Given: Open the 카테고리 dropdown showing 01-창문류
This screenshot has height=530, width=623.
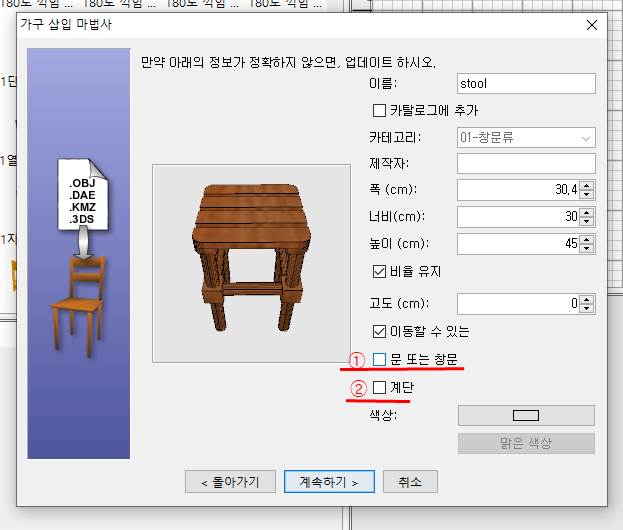Looking at the screenshot, I should point(526,138).
